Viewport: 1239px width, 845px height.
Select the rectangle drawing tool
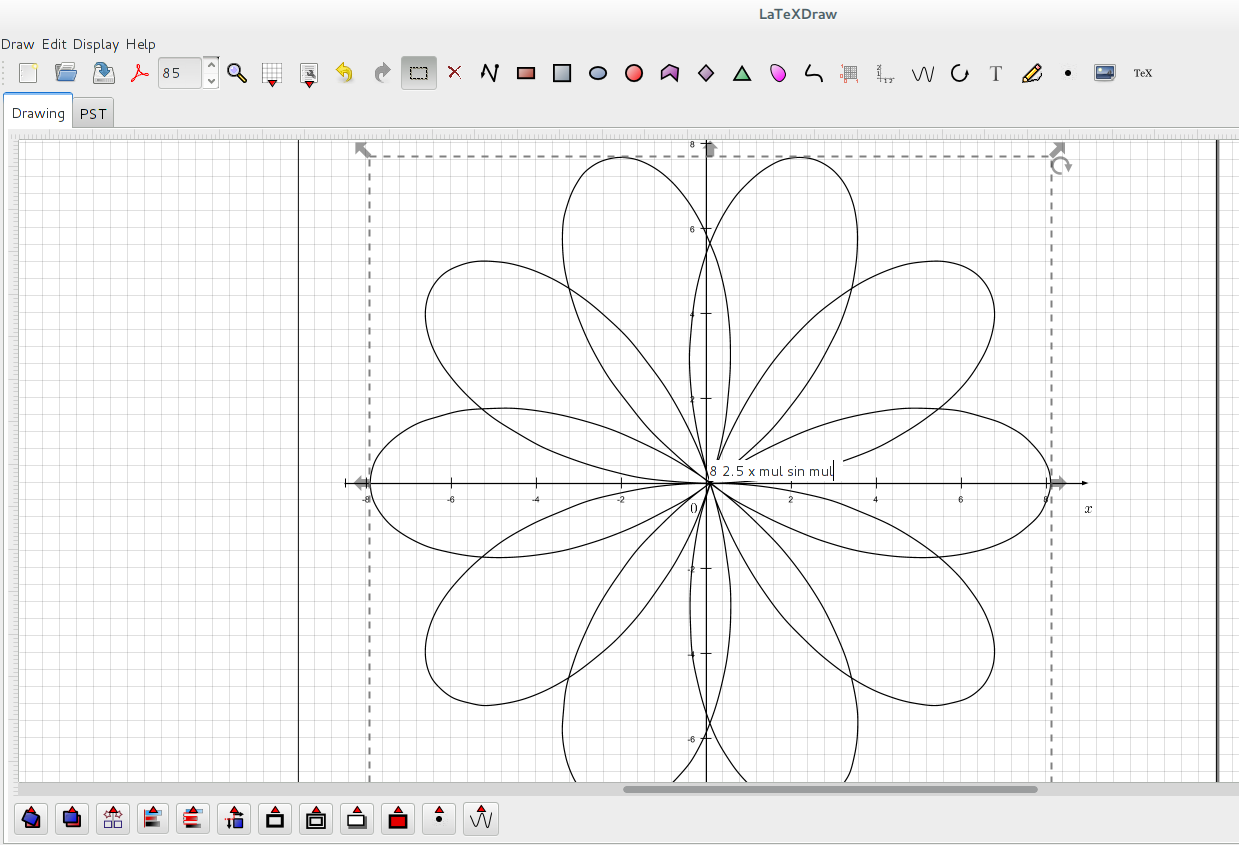[x=527, y=73]
